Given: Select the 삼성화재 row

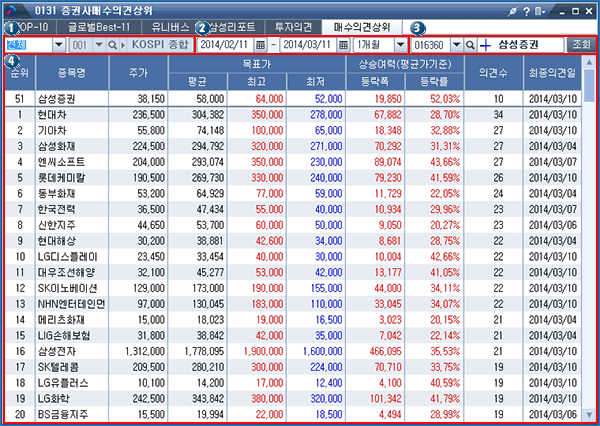Looking at the screenshot, I should coord(293,146).
